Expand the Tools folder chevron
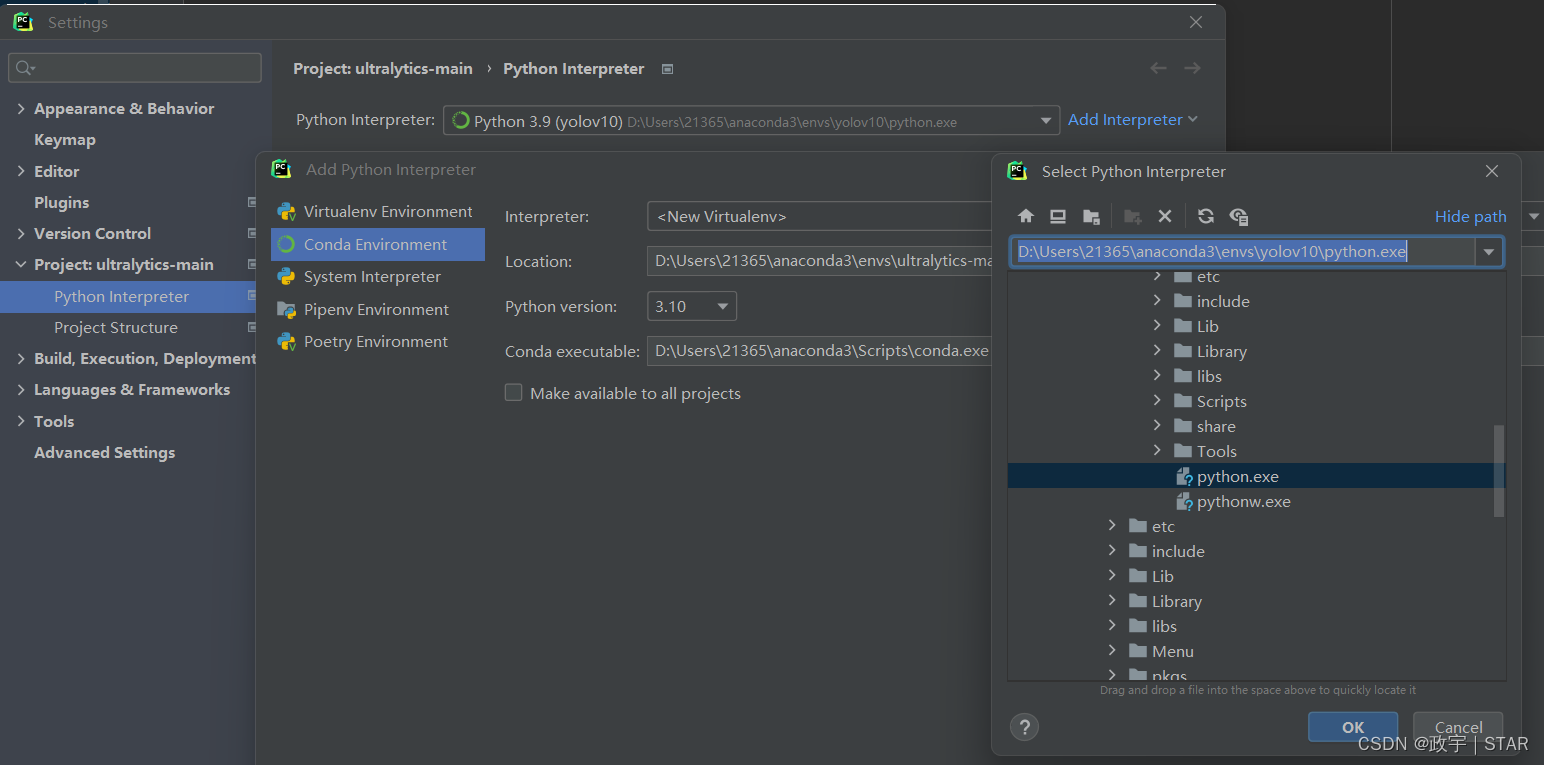 [1157, 451]
